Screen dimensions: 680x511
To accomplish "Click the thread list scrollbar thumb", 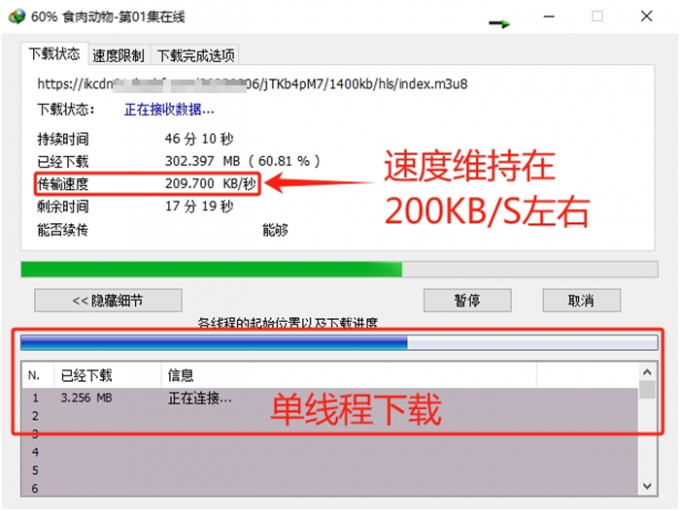I will tap(647, 390).
